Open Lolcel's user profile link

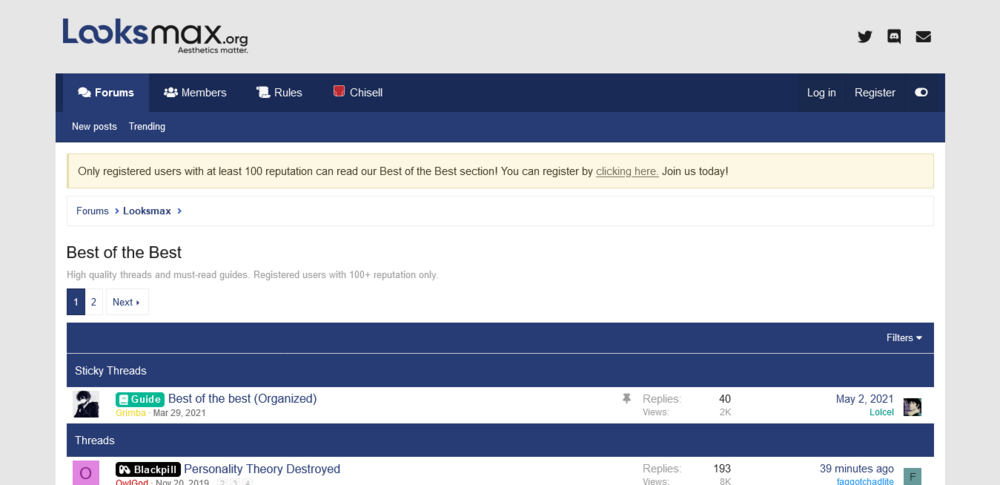pyautogui.click(x=881, y=412)
